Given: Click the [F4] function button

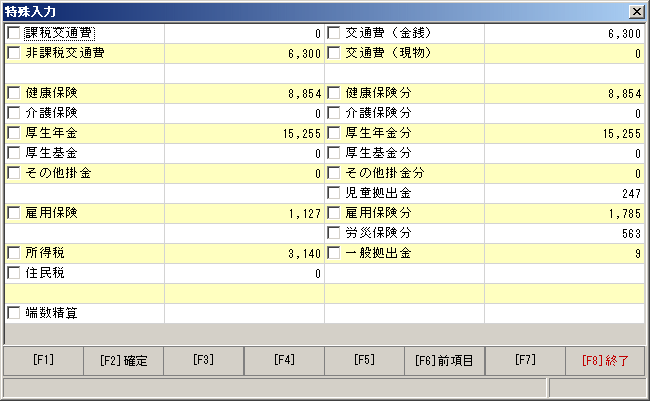Looking at the screenshot, I should 284,361.
